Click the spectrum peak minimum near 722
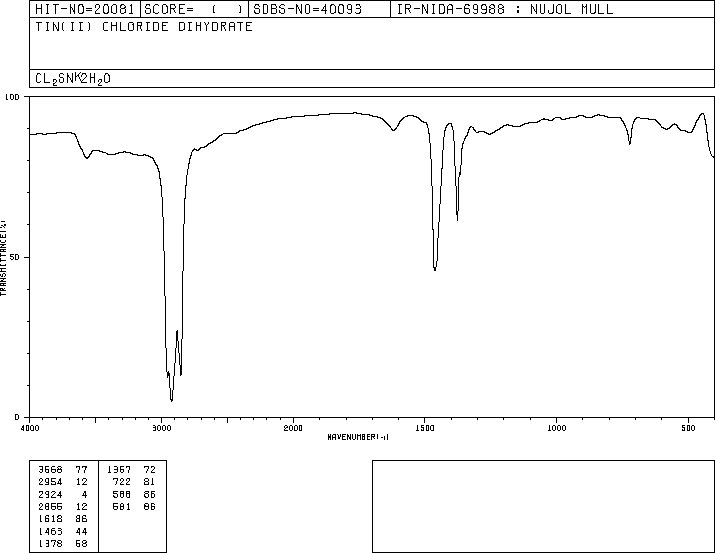Viewport: 715px width, 553px height. [x=630, y=144]
